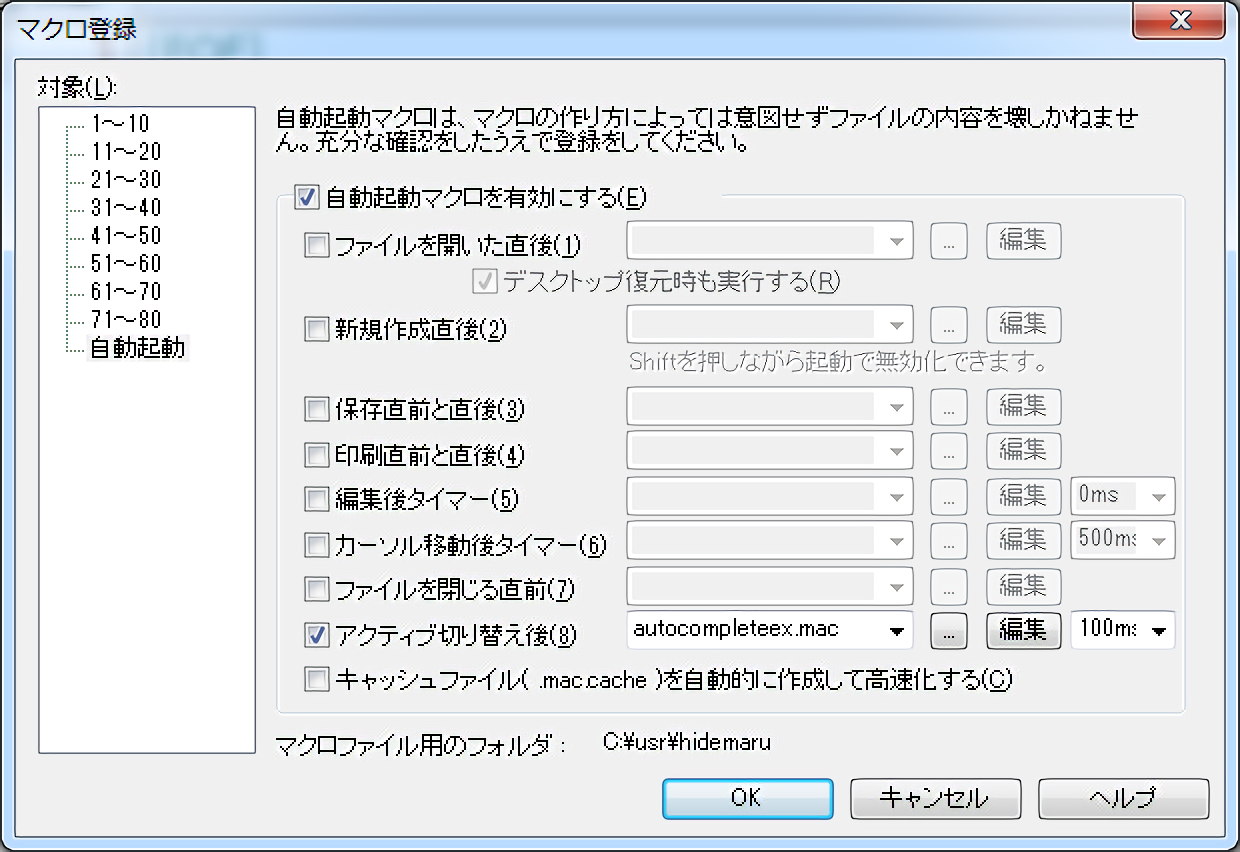Open the autocompleteex.mac macro dropdown
Viewport: 1240px width, 852px height.
[x=898, y=631]
